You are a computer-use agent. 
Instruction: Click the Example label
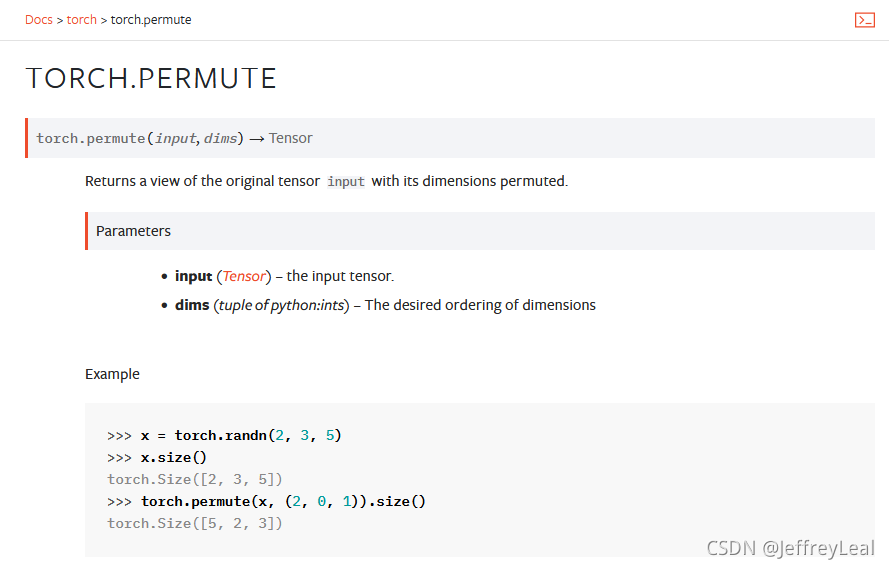pos(112,374)
